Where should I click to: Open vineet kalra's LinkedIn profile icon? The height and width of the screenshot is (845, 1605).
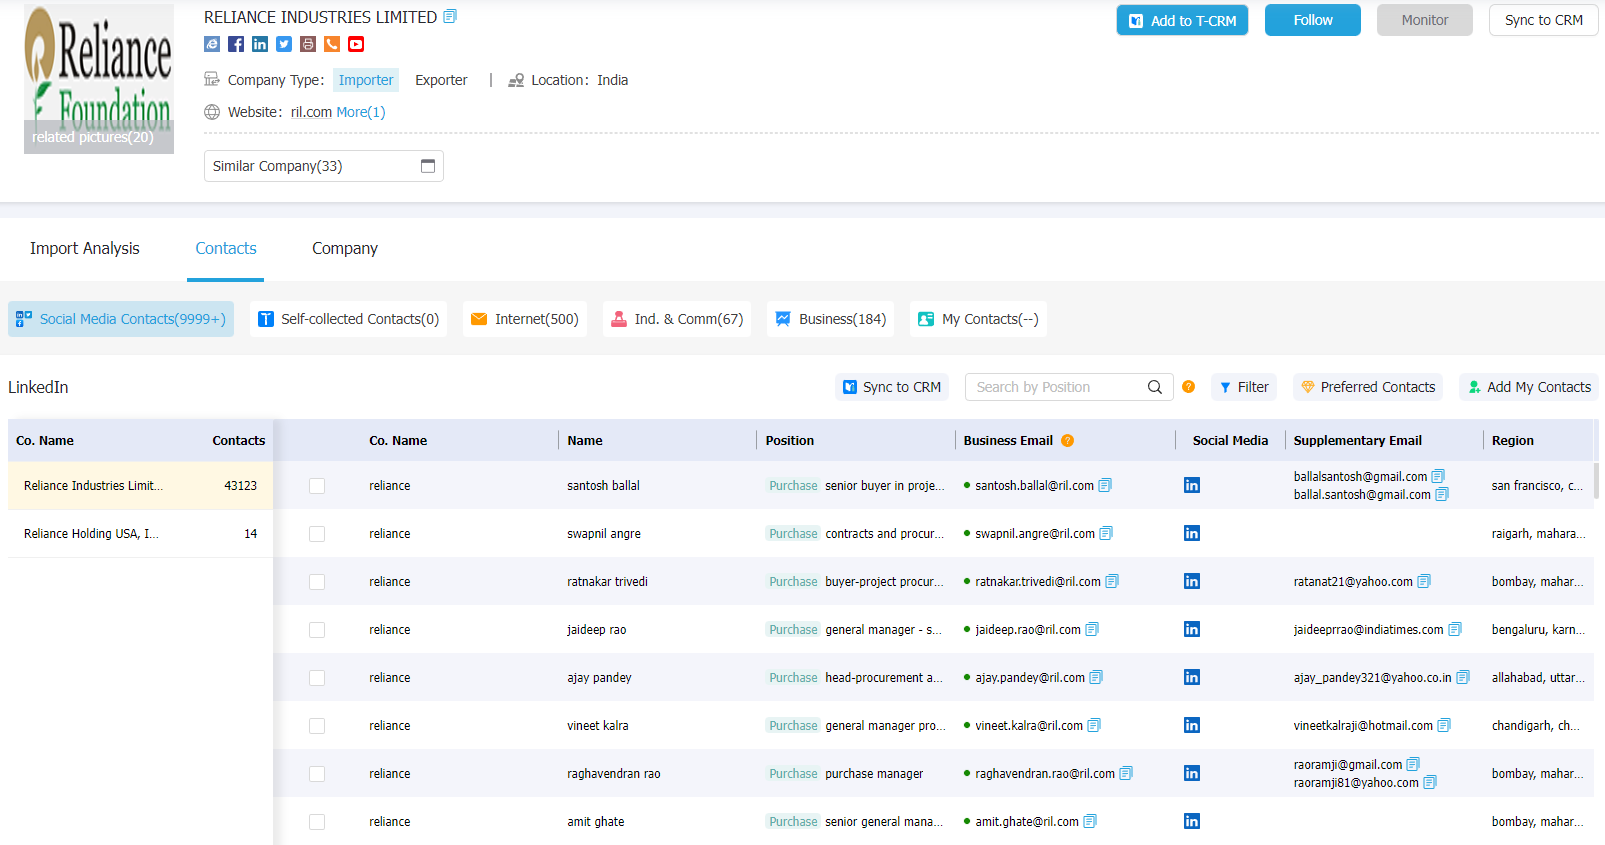tap(1192, 726)
